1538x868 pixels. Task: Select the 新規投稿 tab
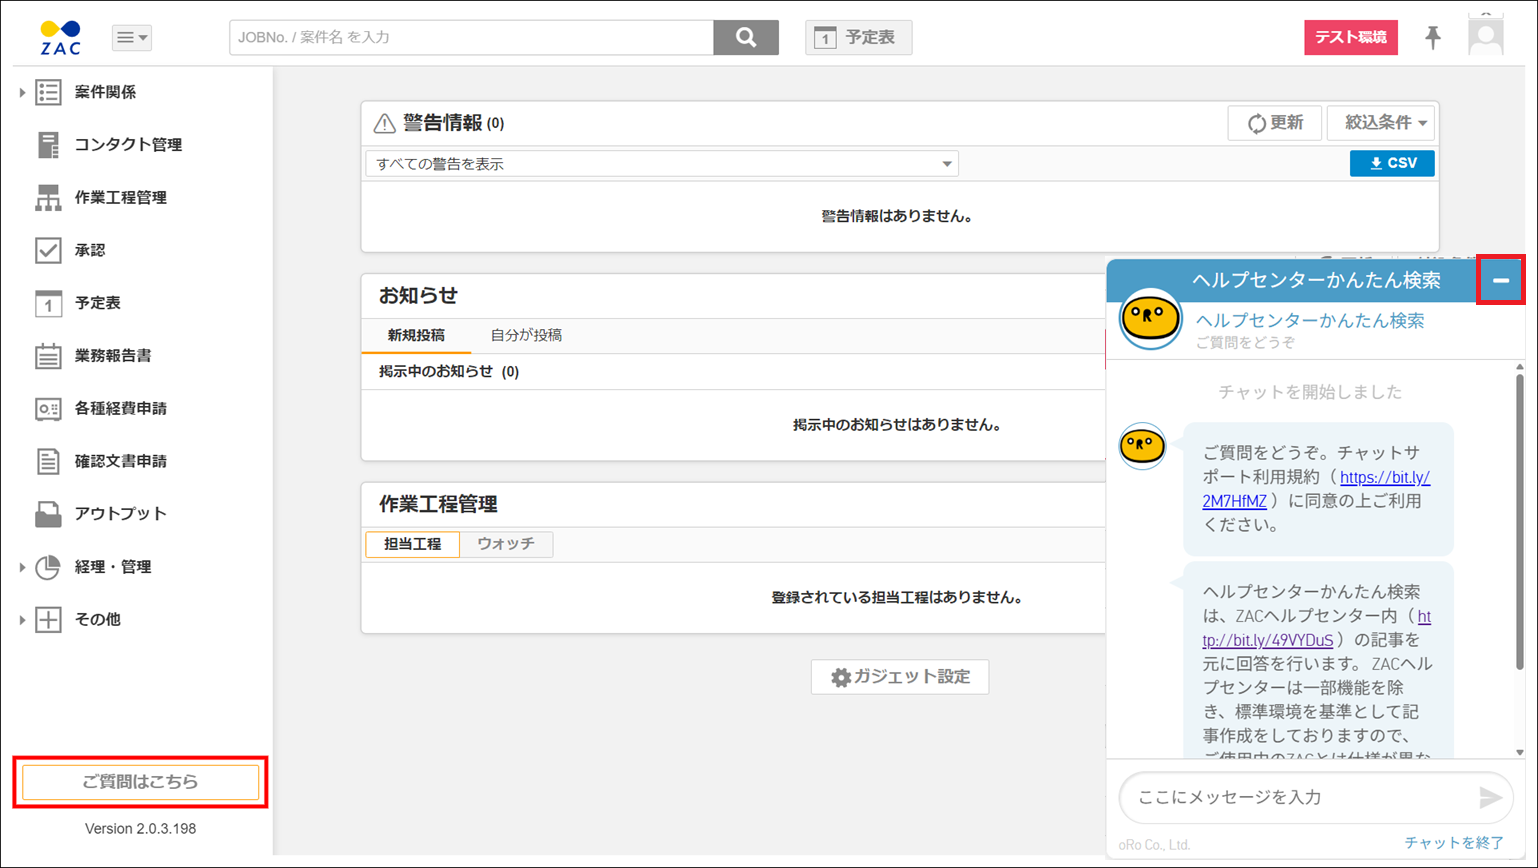click(x=416, y=336)
